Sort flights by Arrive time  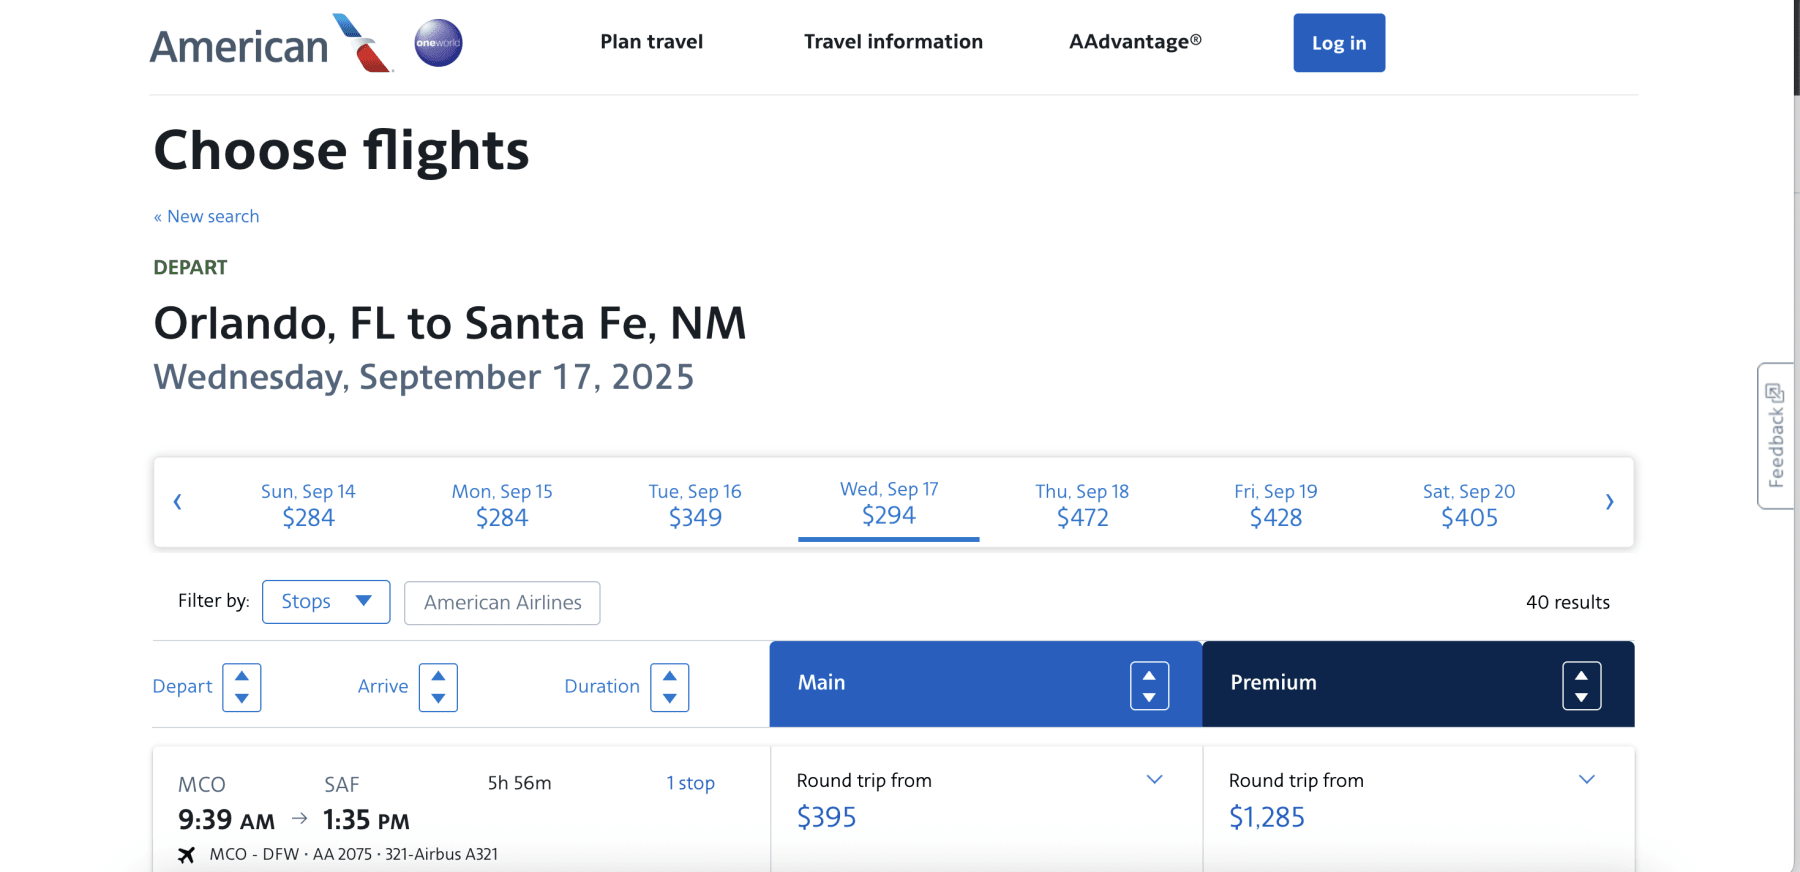[438, 687]
